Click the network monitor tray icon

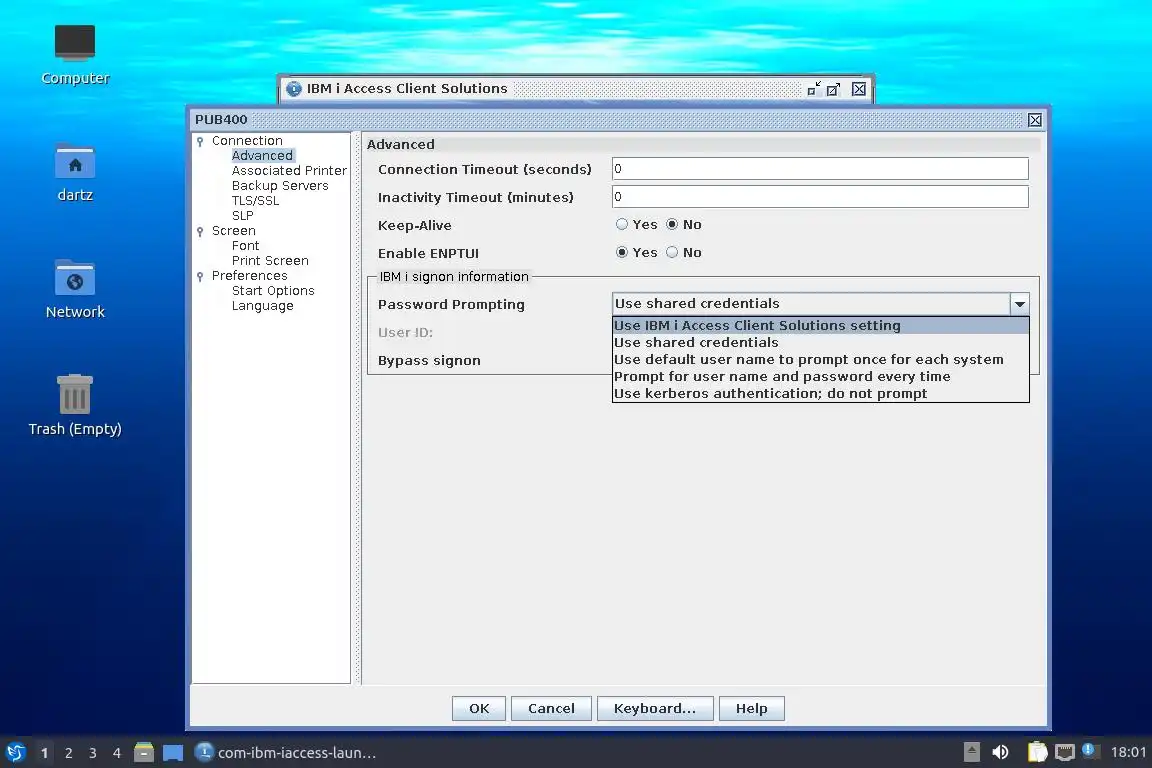(x=1065, y=752)
